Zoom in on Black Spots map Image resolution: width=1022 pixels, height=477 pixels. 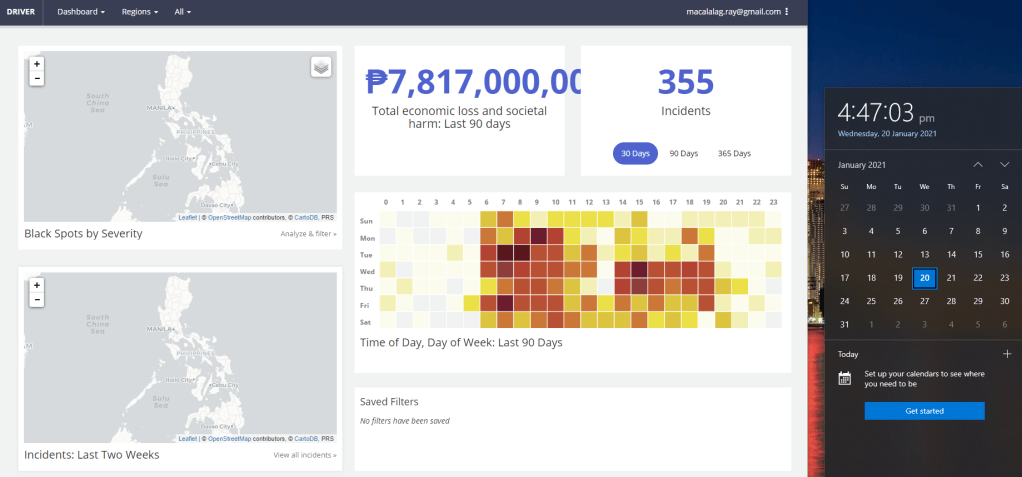(x=37, y=63)
